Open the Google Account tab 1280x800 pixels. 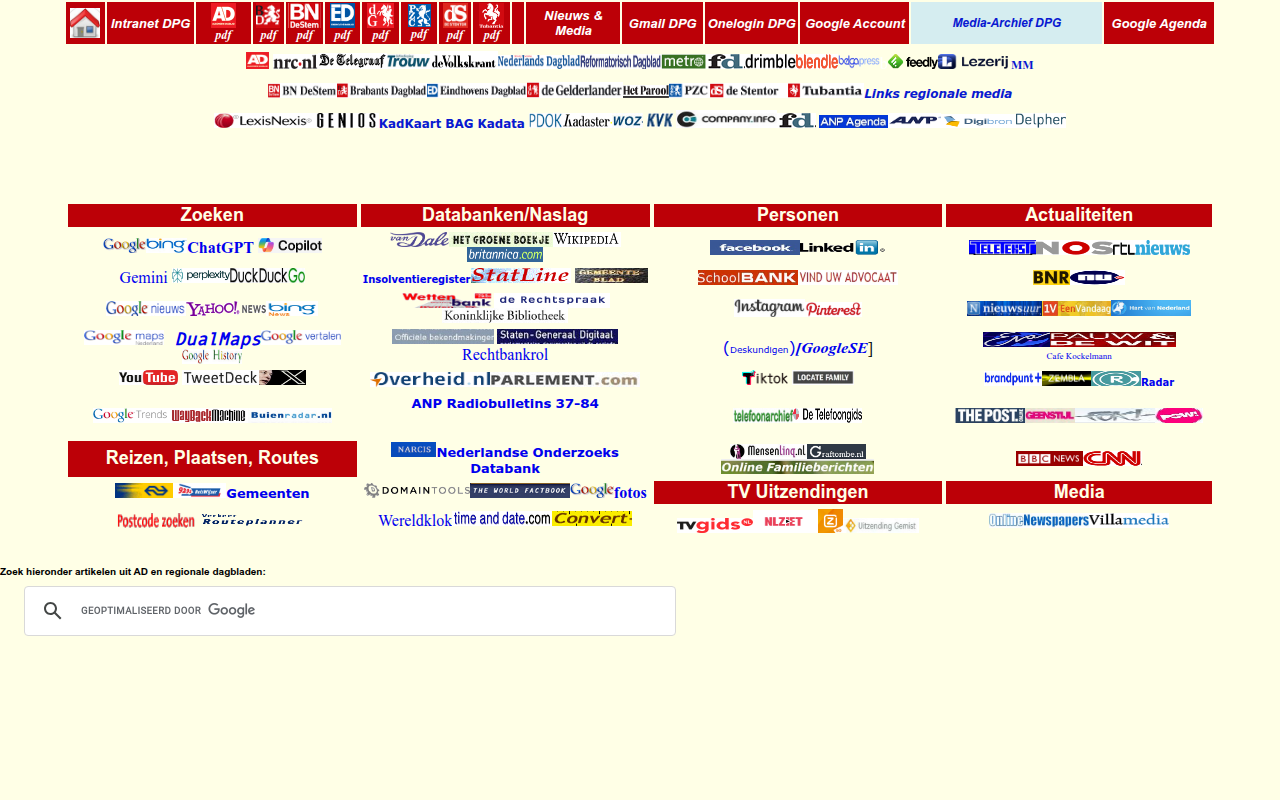(x=855, y=23)
